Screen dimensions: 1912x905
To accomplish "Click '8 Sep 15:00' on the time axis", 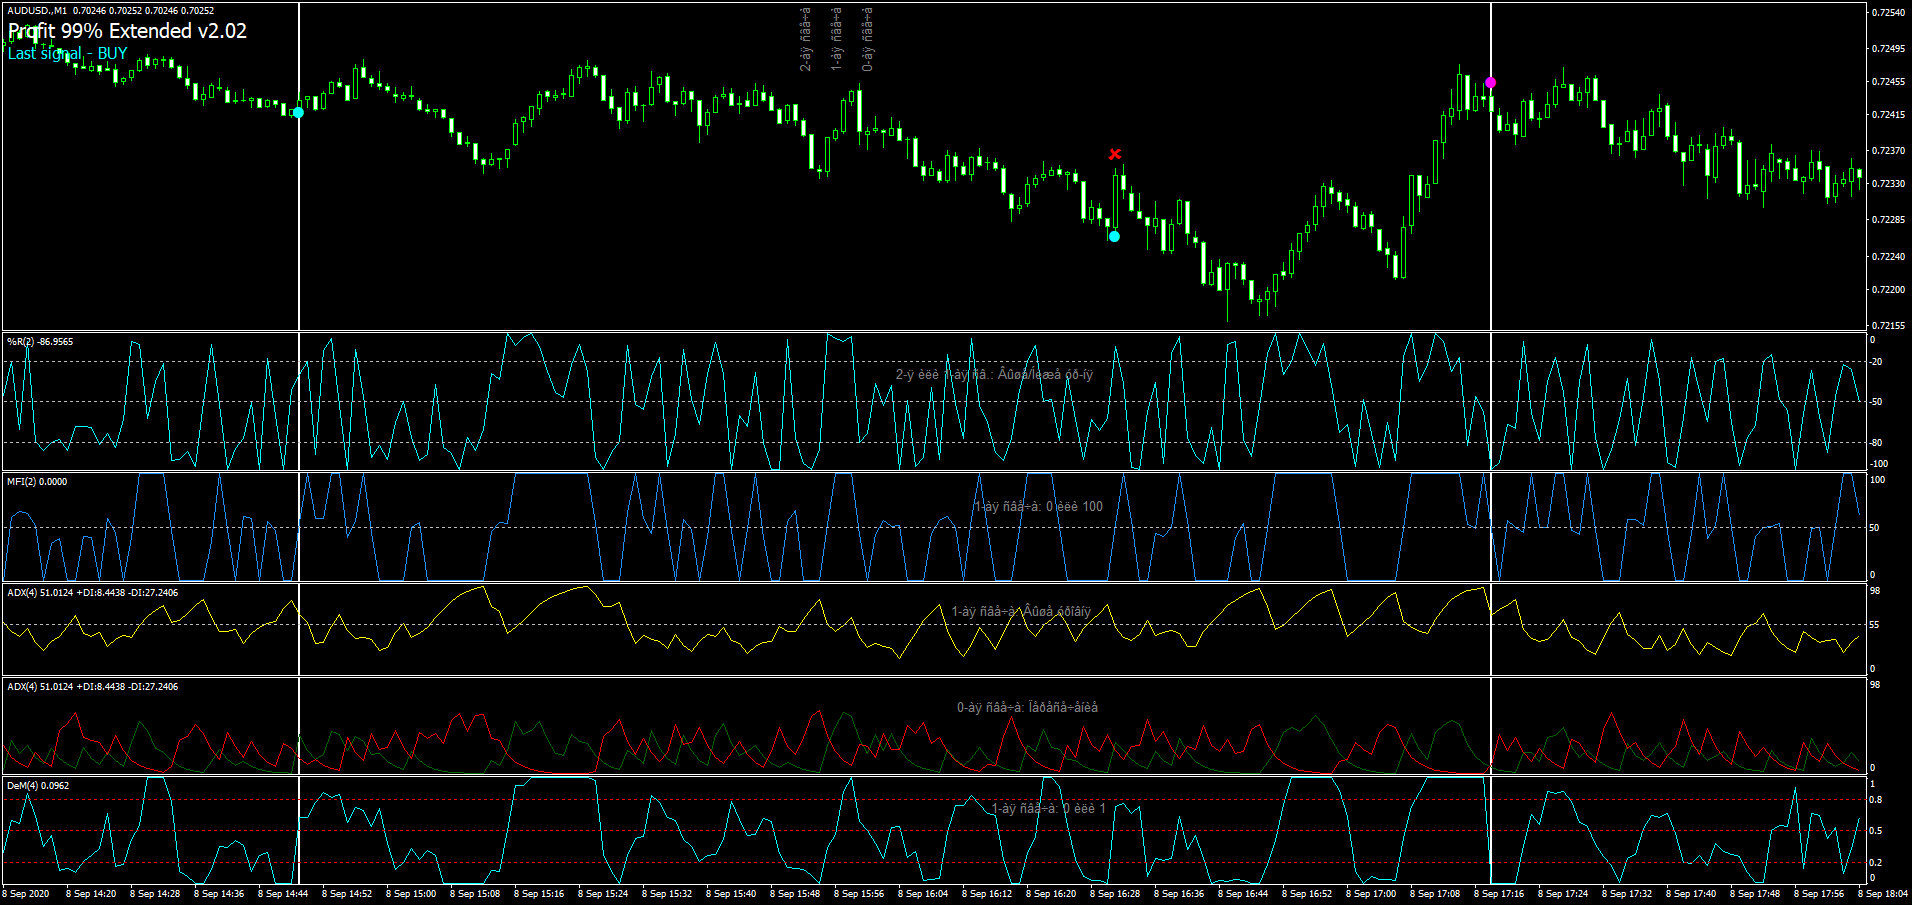I will click(x=411, y=894).
